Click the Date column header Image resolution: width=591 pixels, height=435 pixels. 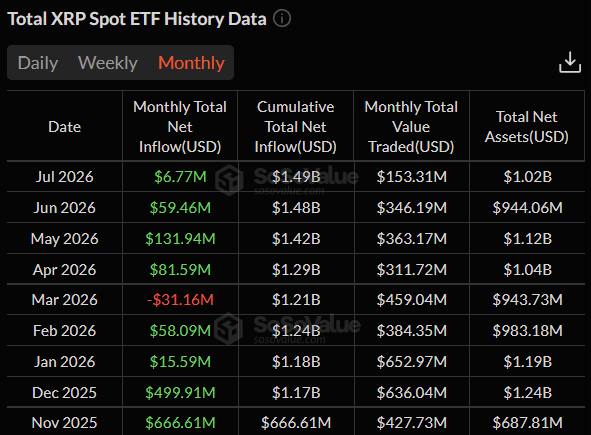[x=64, y=127]
